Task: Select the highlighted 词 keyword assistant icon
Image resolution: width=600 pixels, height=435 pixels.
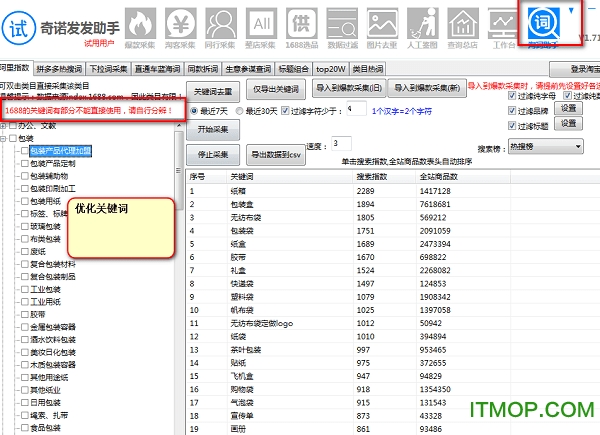Action: (x=545, y=24)
